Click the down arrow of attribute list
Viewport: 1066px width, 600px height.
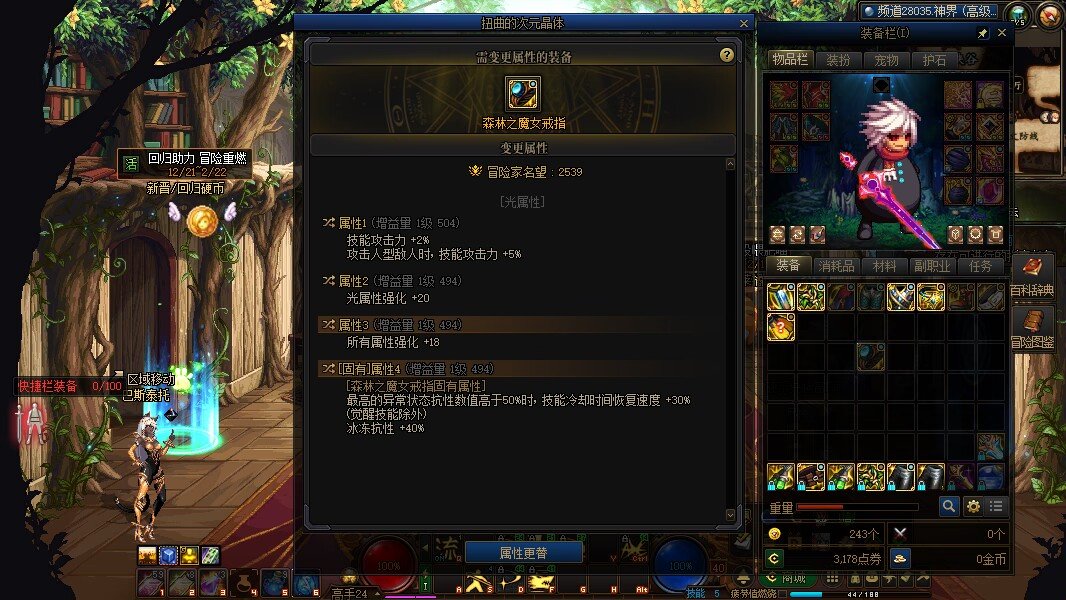click(730, 515)
